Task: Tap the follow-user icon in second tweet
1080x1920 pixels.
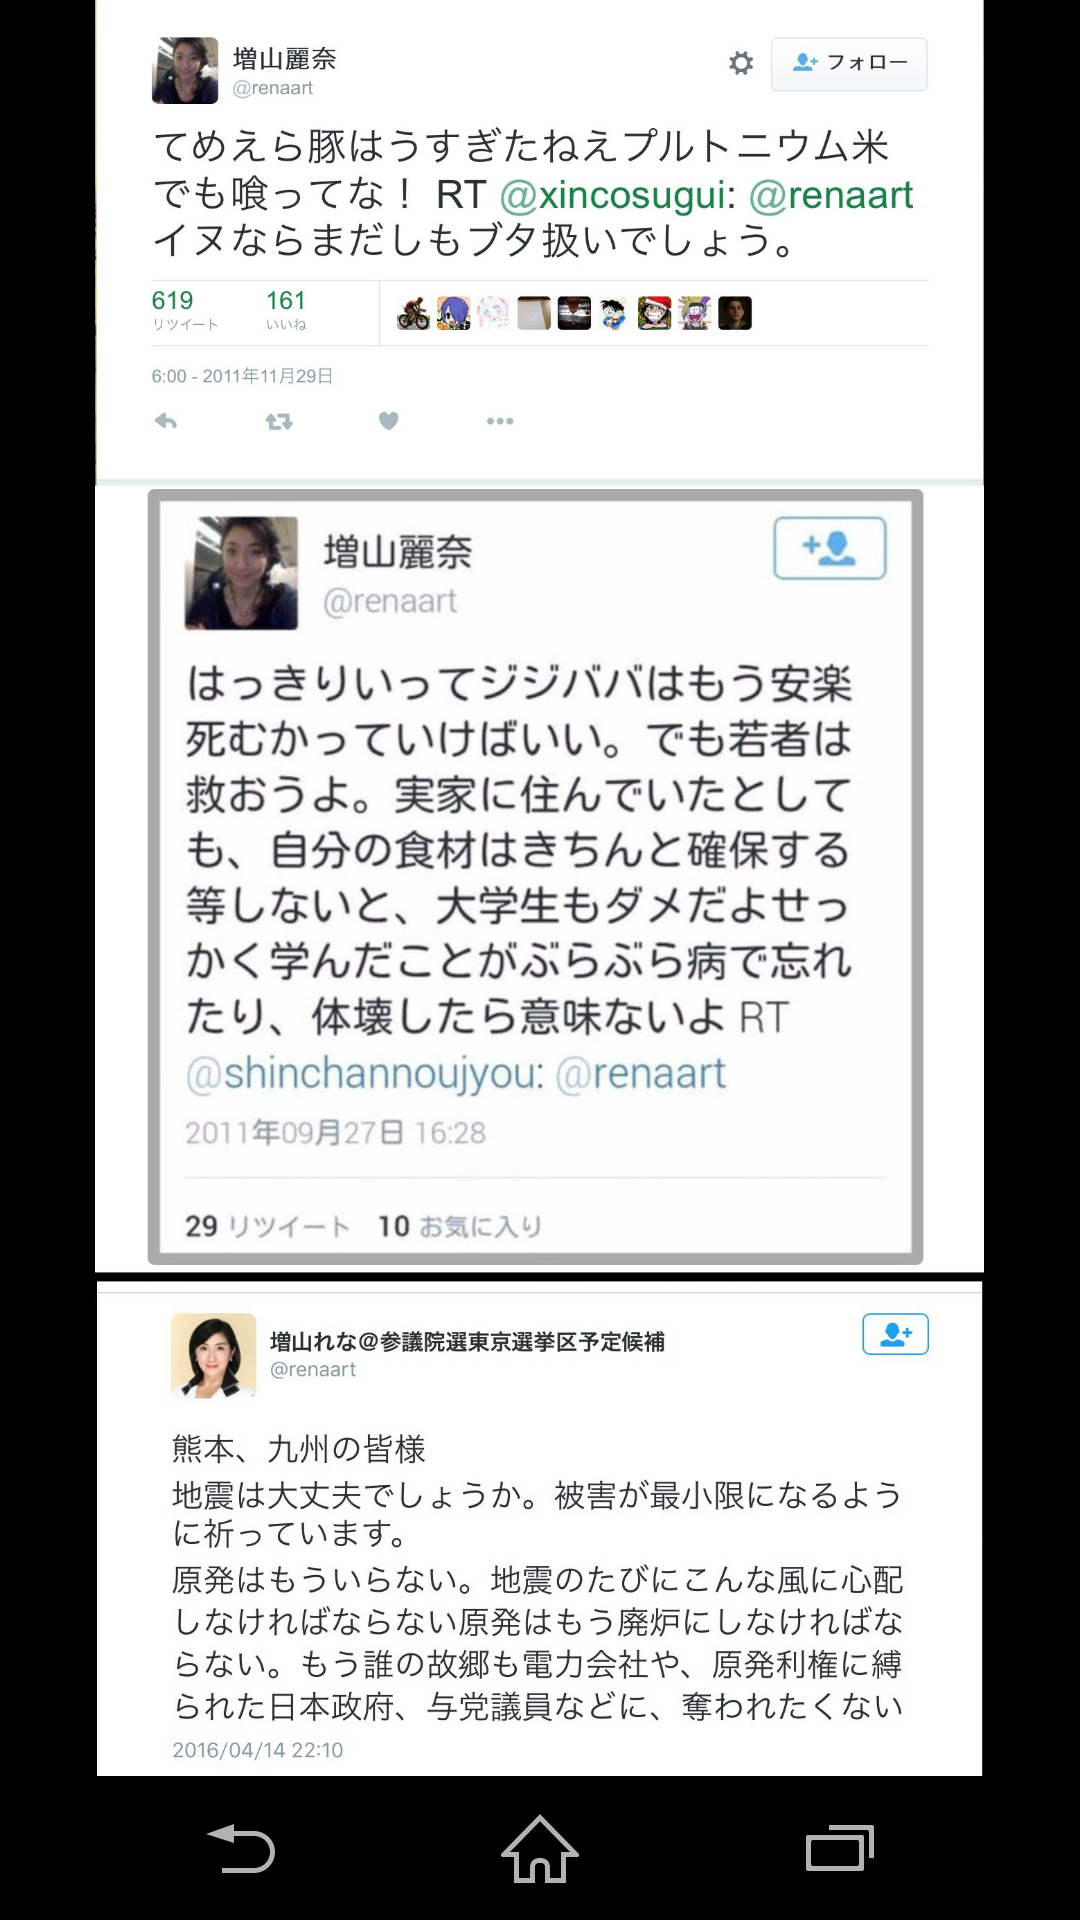Action: [830, 548]
